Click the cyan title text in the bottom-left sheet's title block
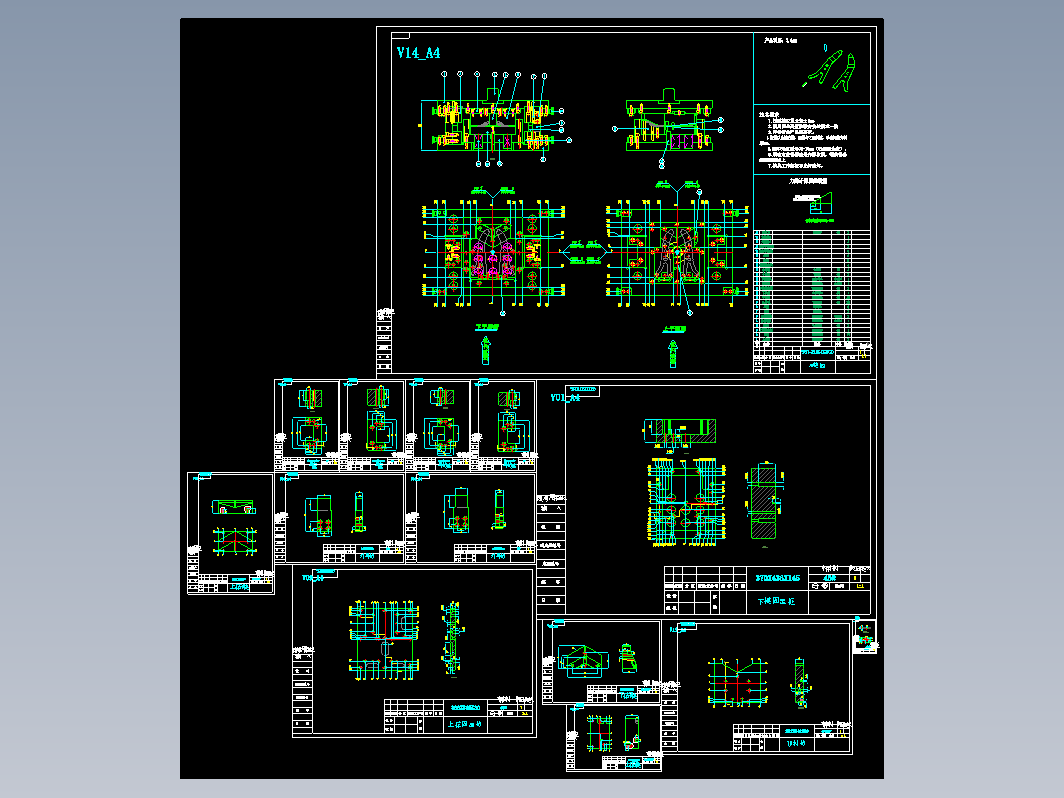The image size is (1064, 798). 464,724
